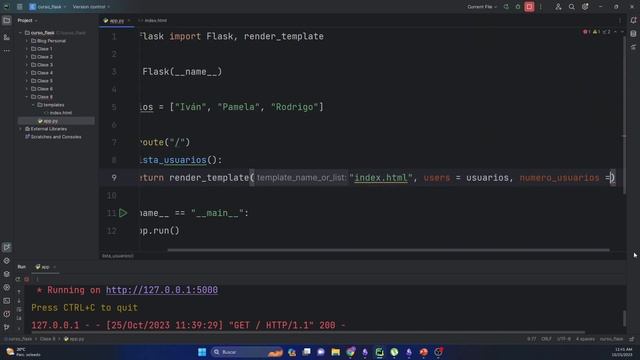Click the Project tool window icon
Image resolution: width=640 pixels, height=360 pixels.
click(x=7, y=20)
